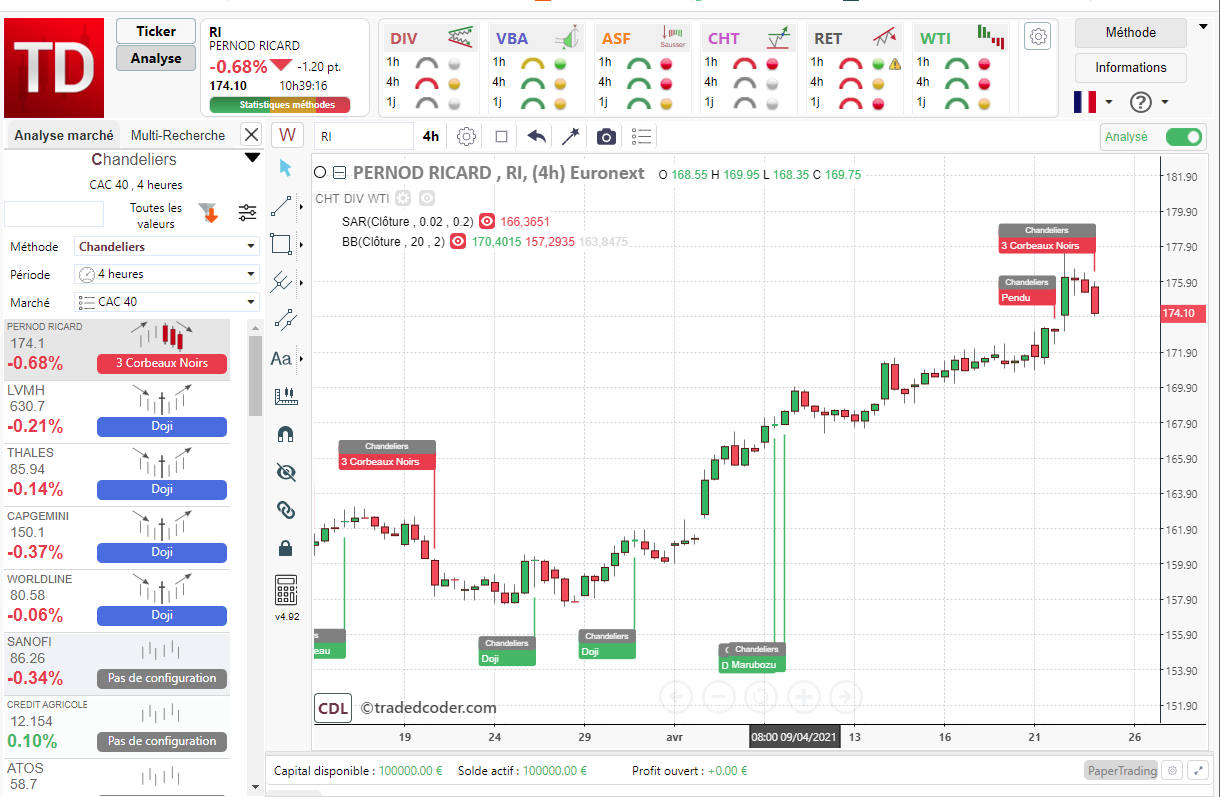Click the Statistiques méthodes gradient bar
Image resolution: width=1220 pixels, height=797 pixels.
[x=280, y=104]
